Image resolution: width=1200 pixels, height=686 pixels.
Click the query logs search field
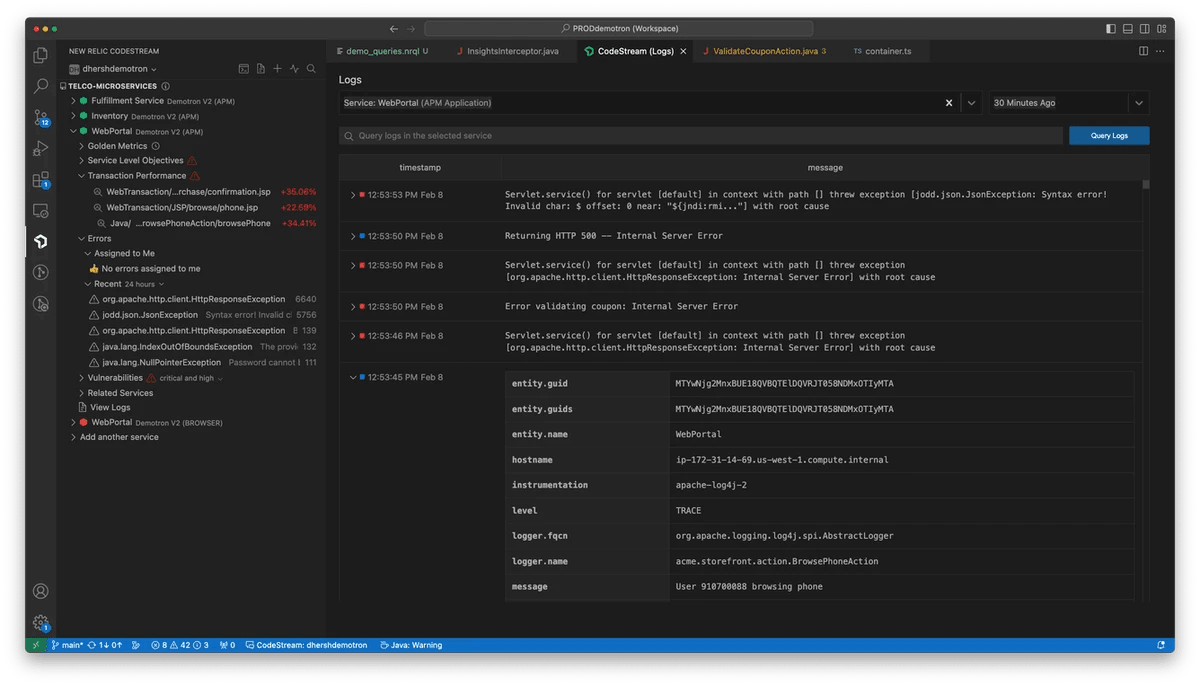tap(700, 135)
